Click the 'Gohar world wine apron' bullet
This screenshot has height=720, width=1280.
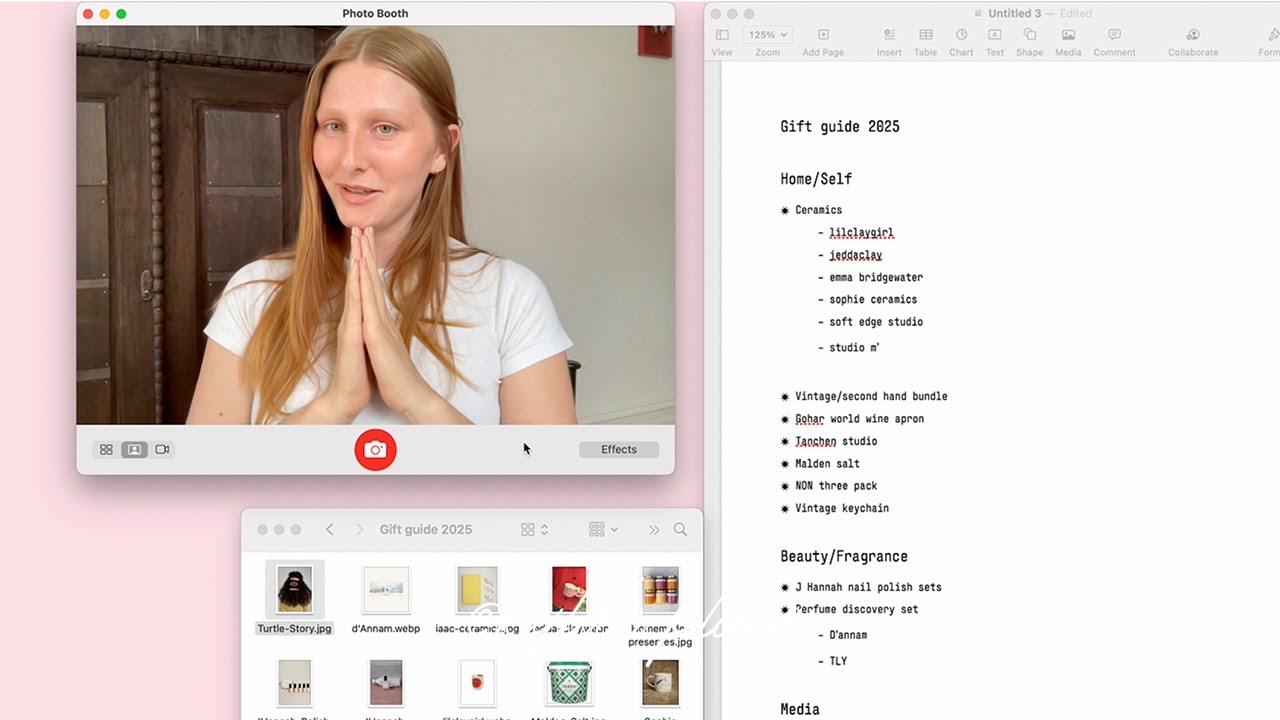point(859,419)
